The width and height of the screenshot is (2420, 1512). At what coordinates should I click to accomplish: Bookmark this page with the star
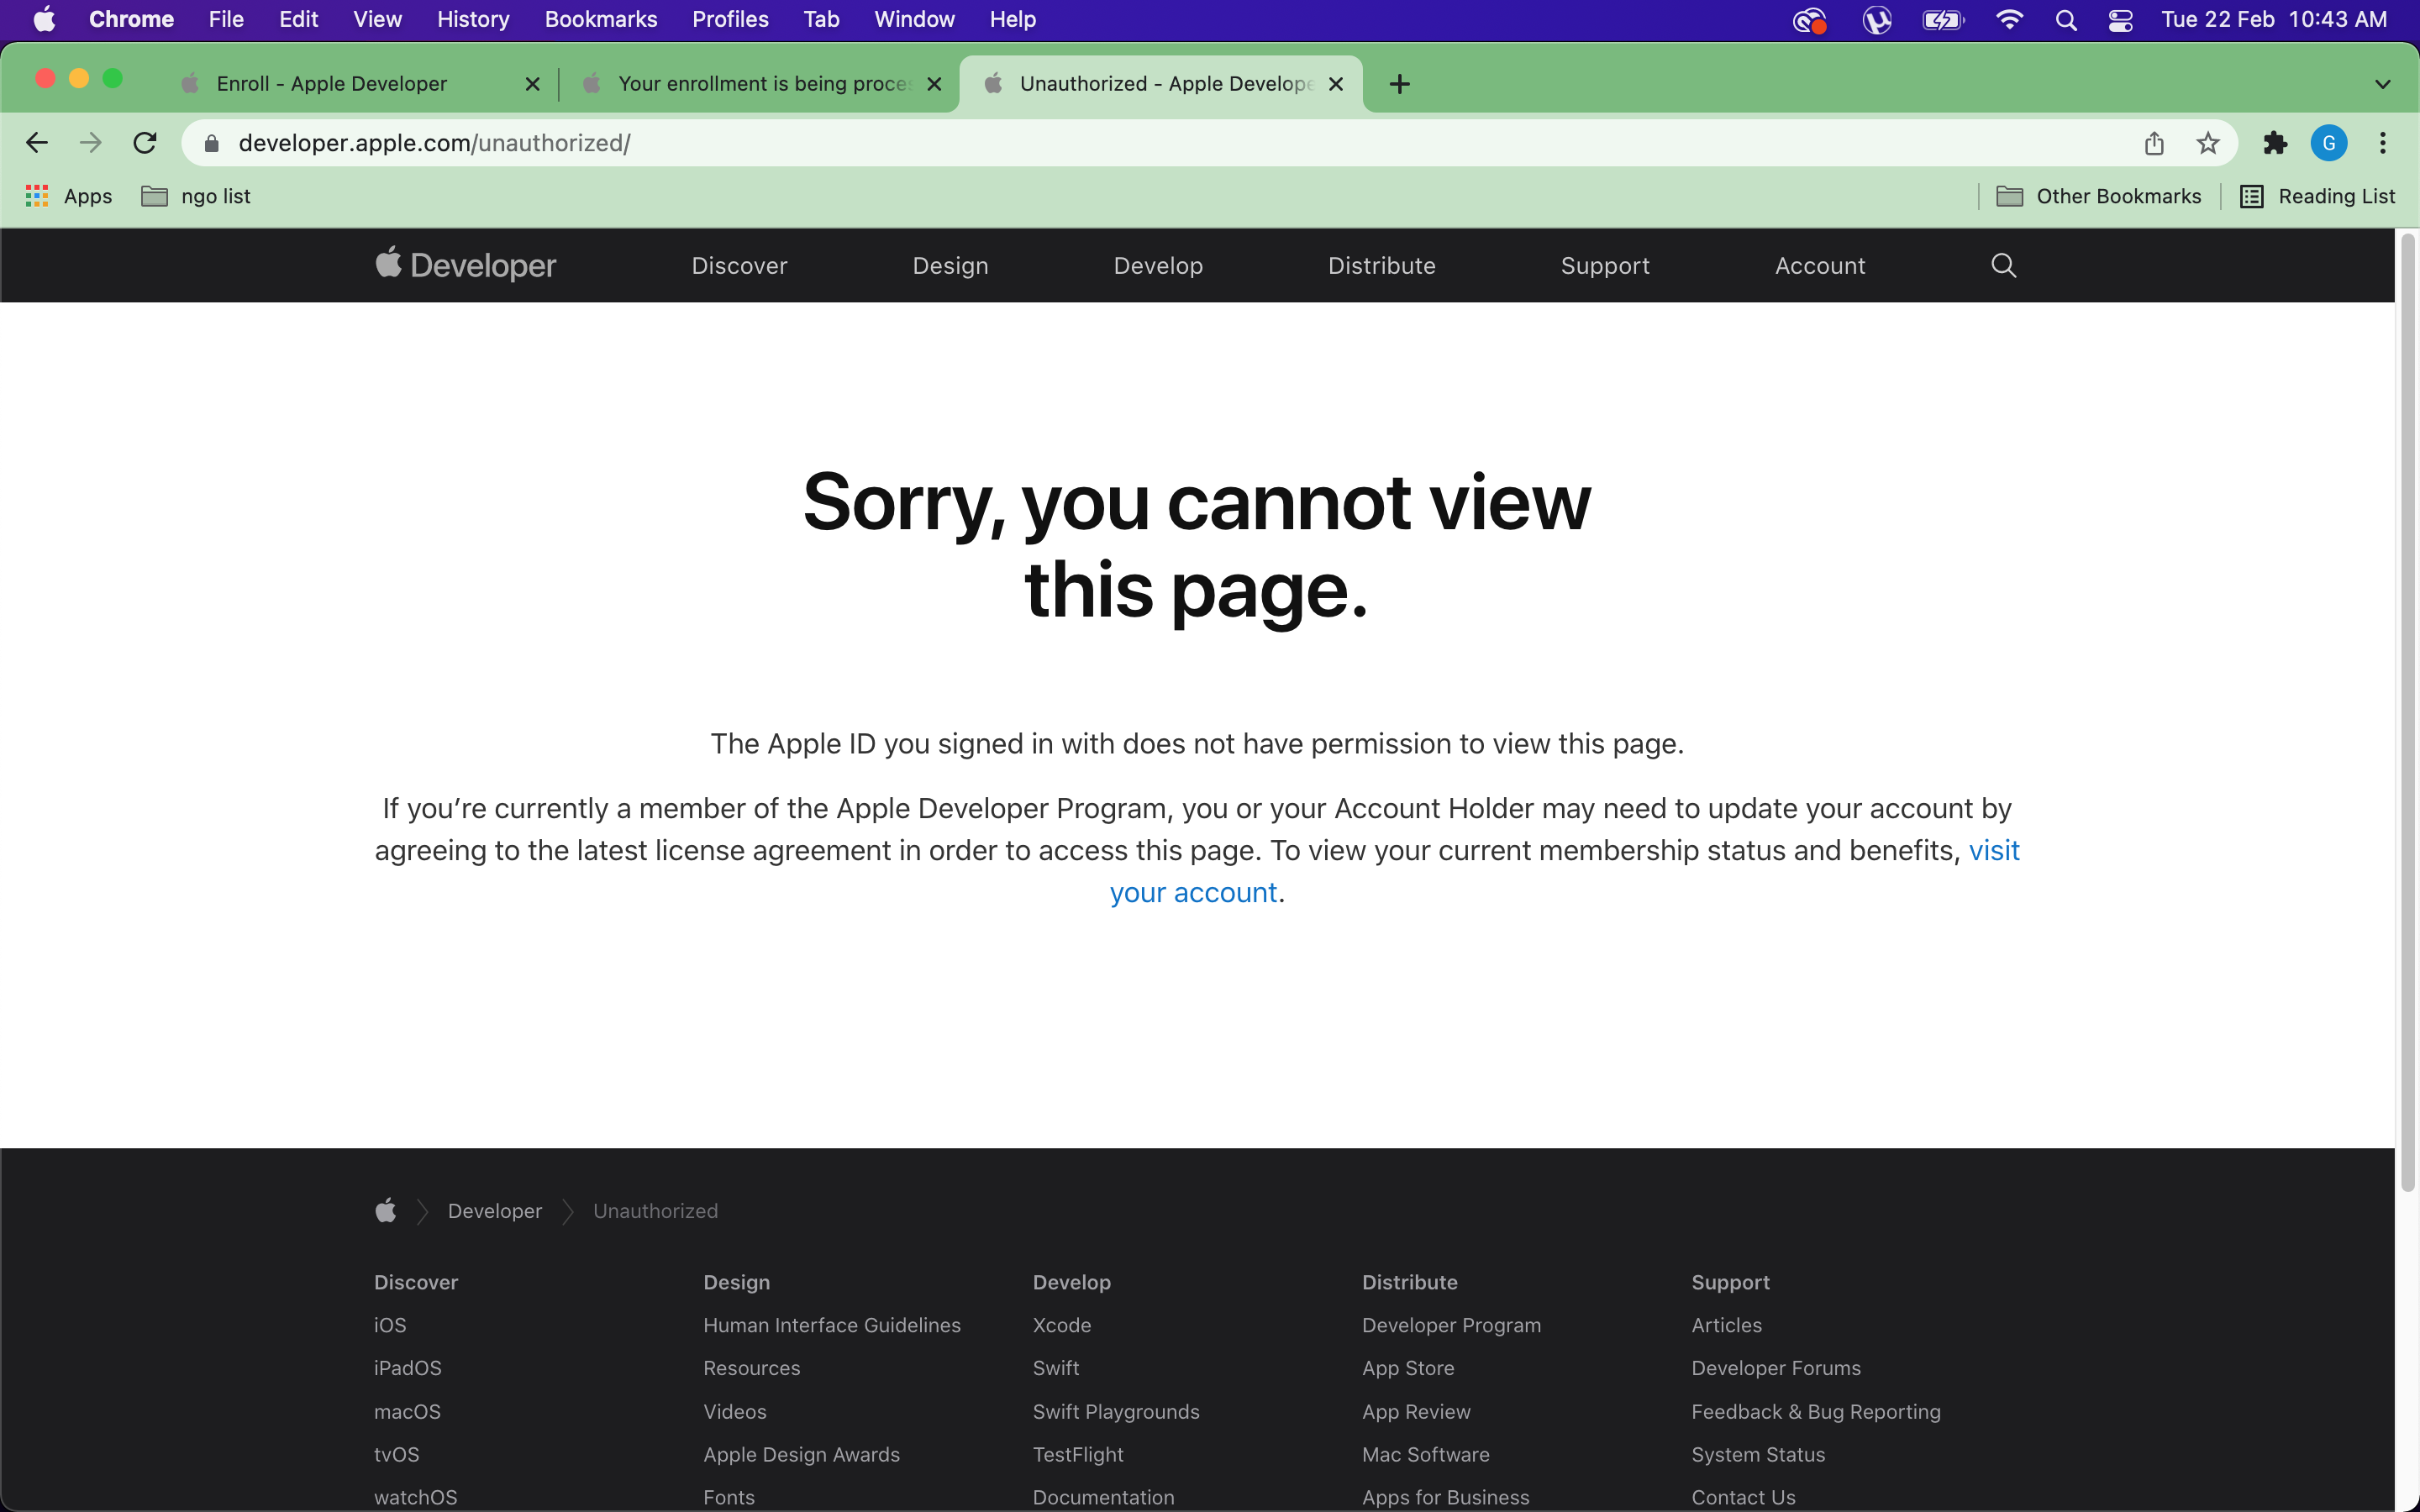pos(2208,143)
